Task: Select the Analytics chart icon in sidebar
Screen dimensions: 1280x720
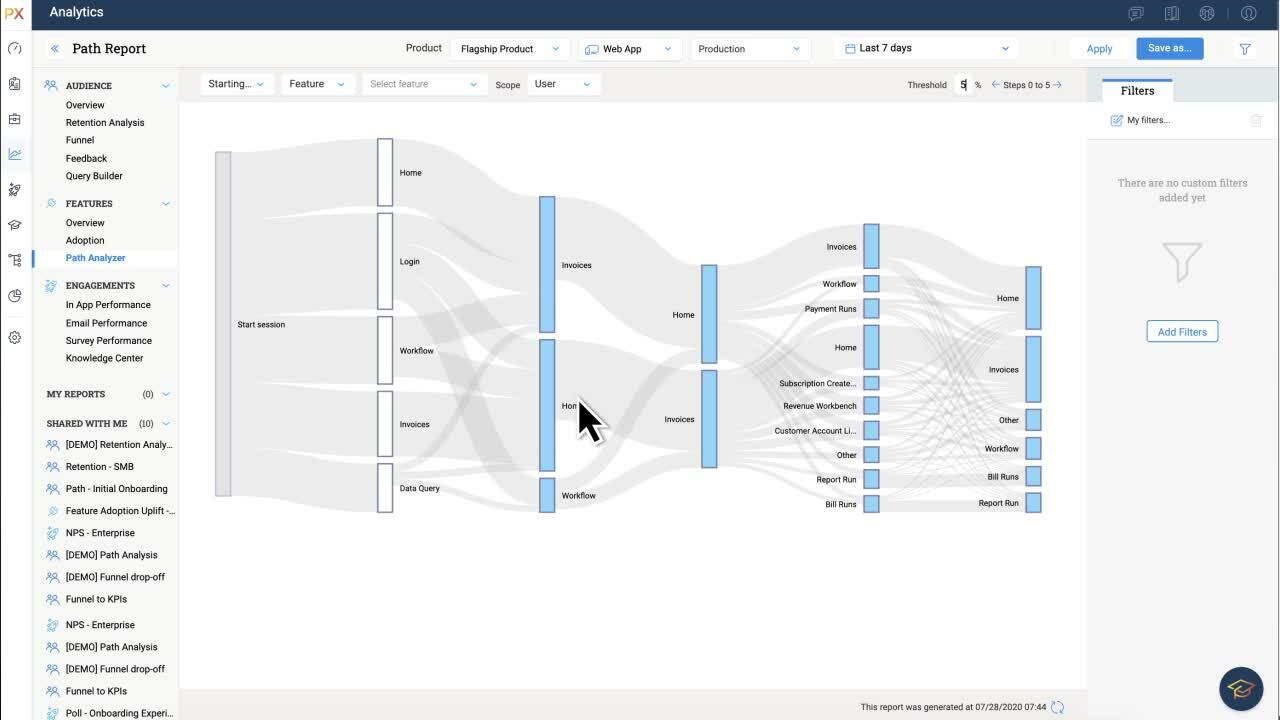Action: pos(14,154)
